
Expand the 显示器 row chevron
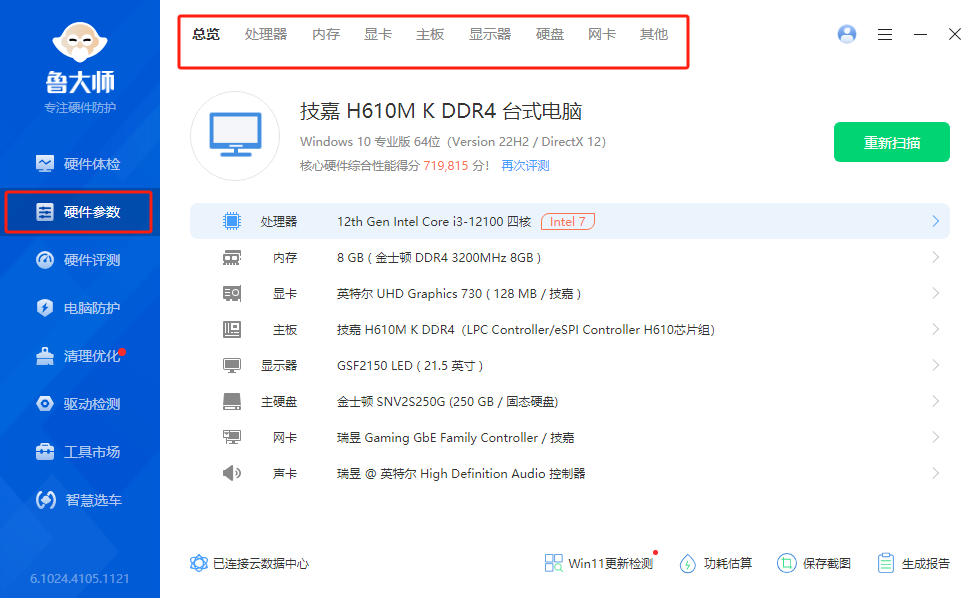pos(935,365)
